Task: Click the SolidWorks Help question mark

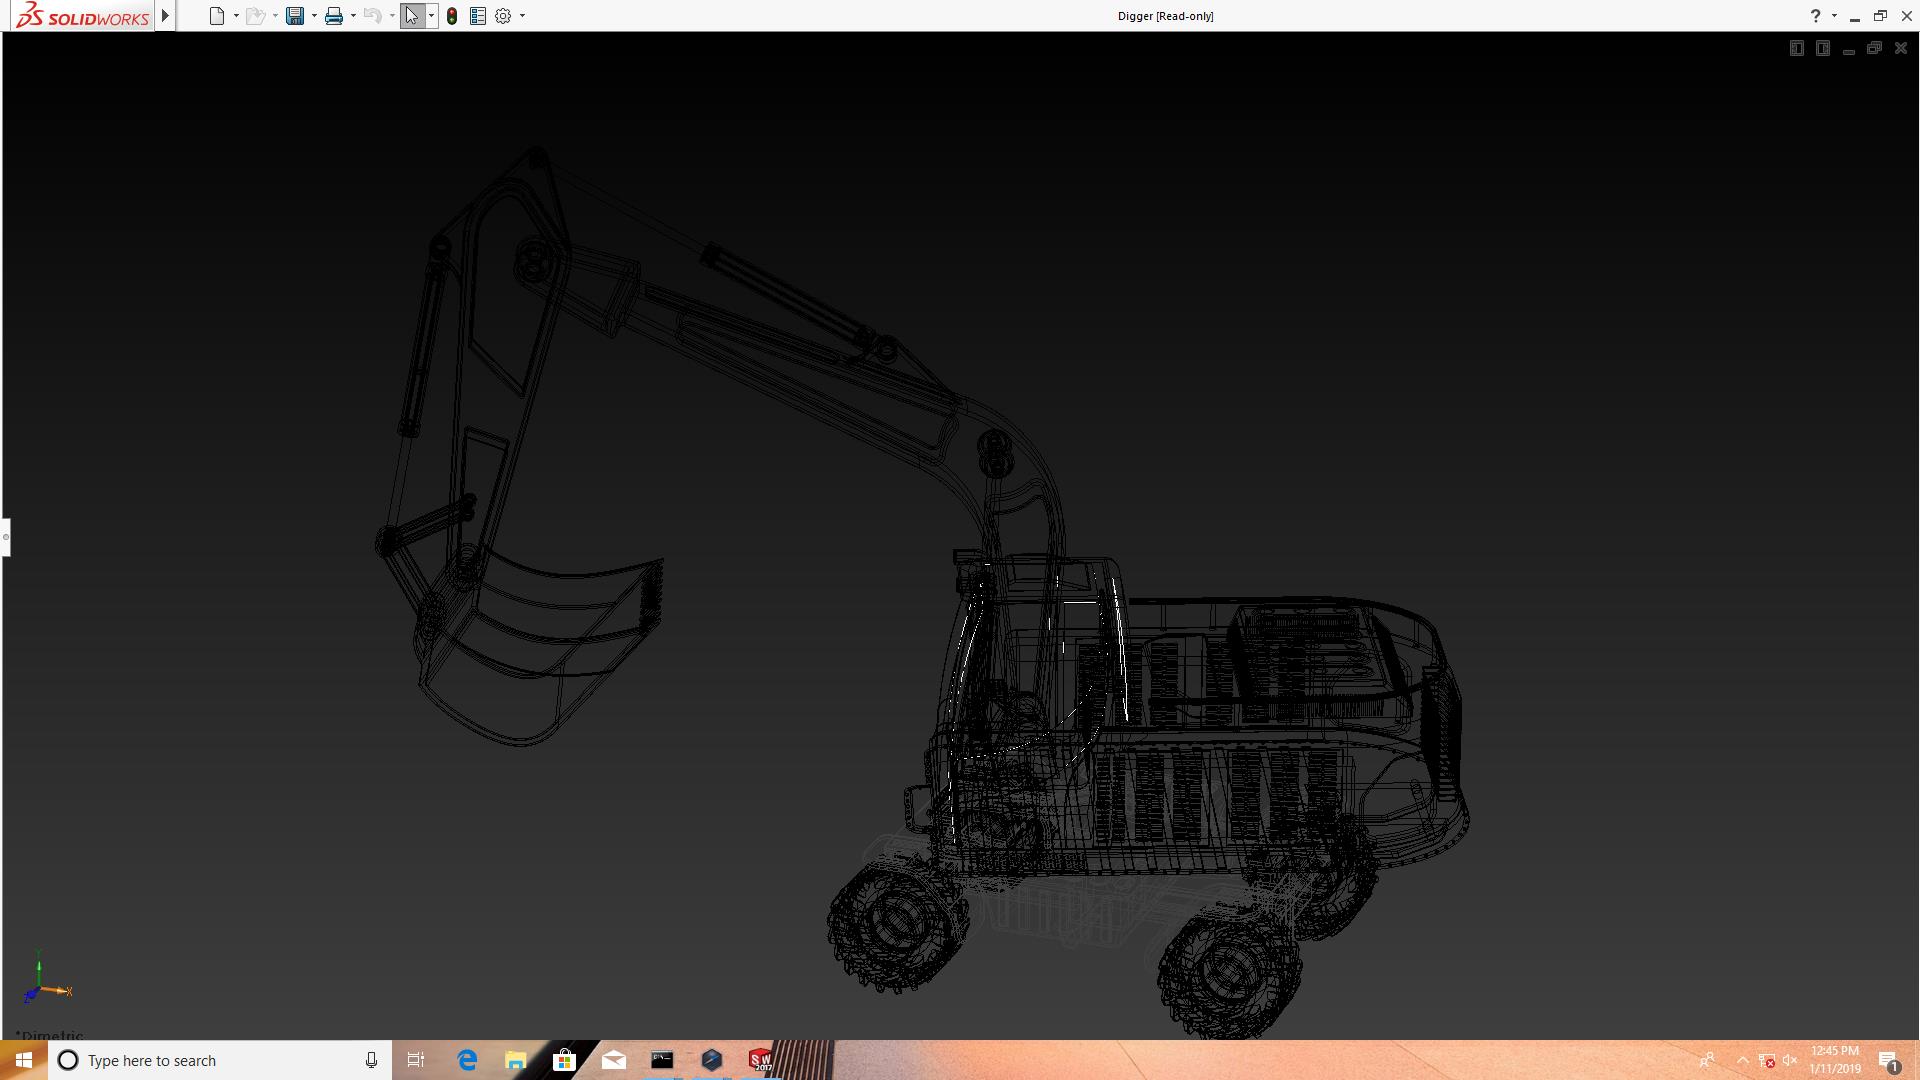Action: tap(1815, 16)
